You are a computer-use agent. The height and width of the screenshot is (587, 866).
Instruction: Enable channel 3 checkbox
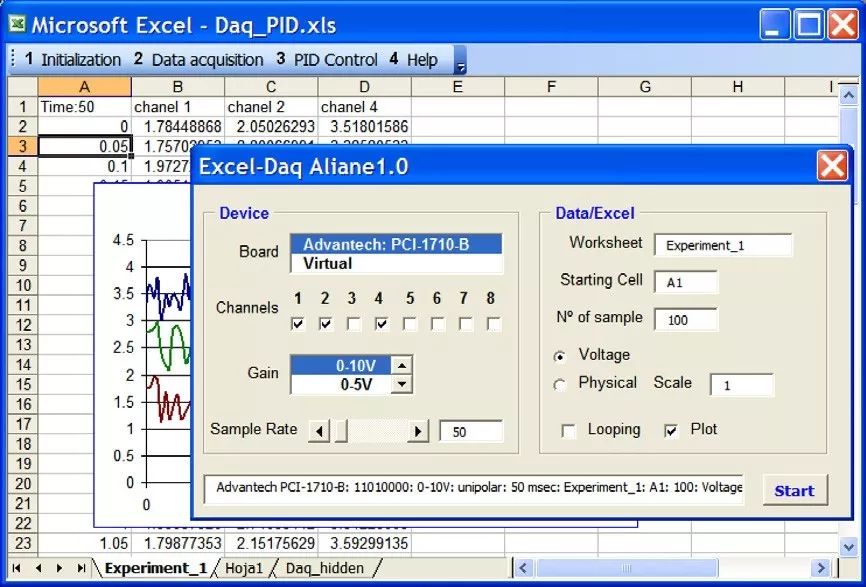354,324
